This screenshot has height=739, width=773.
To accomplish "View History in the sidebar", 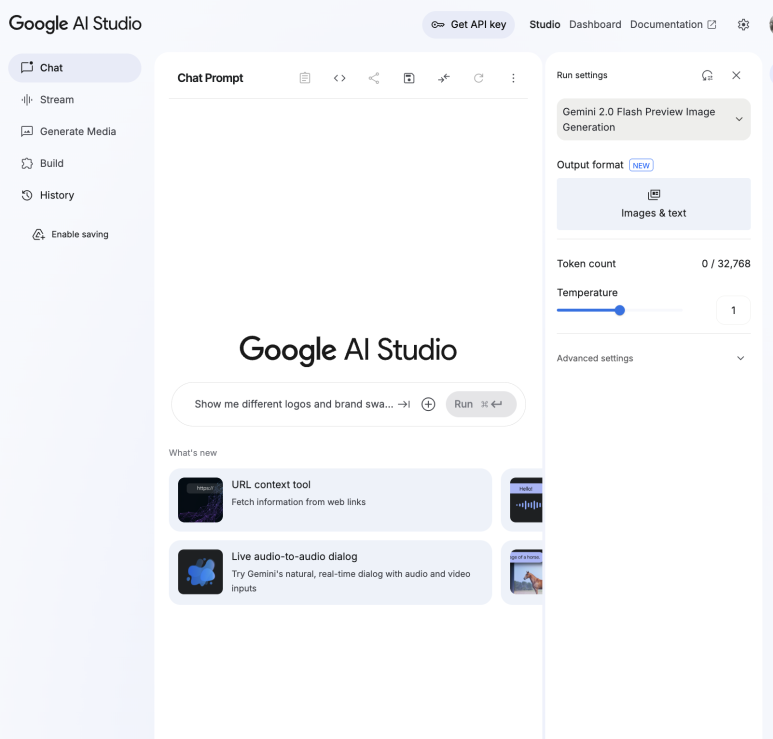I will pos(74,195).
